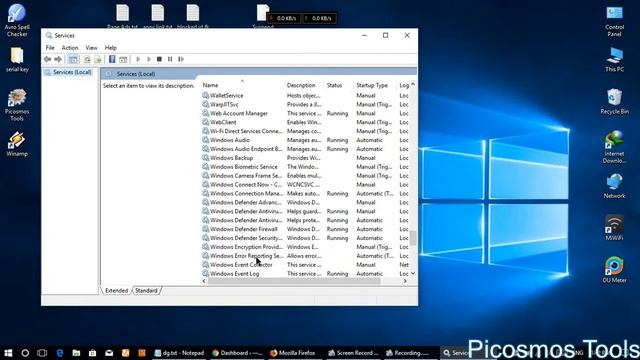
Task: Open the Recycle Bin desktop icon
Action: coord(614,101)
